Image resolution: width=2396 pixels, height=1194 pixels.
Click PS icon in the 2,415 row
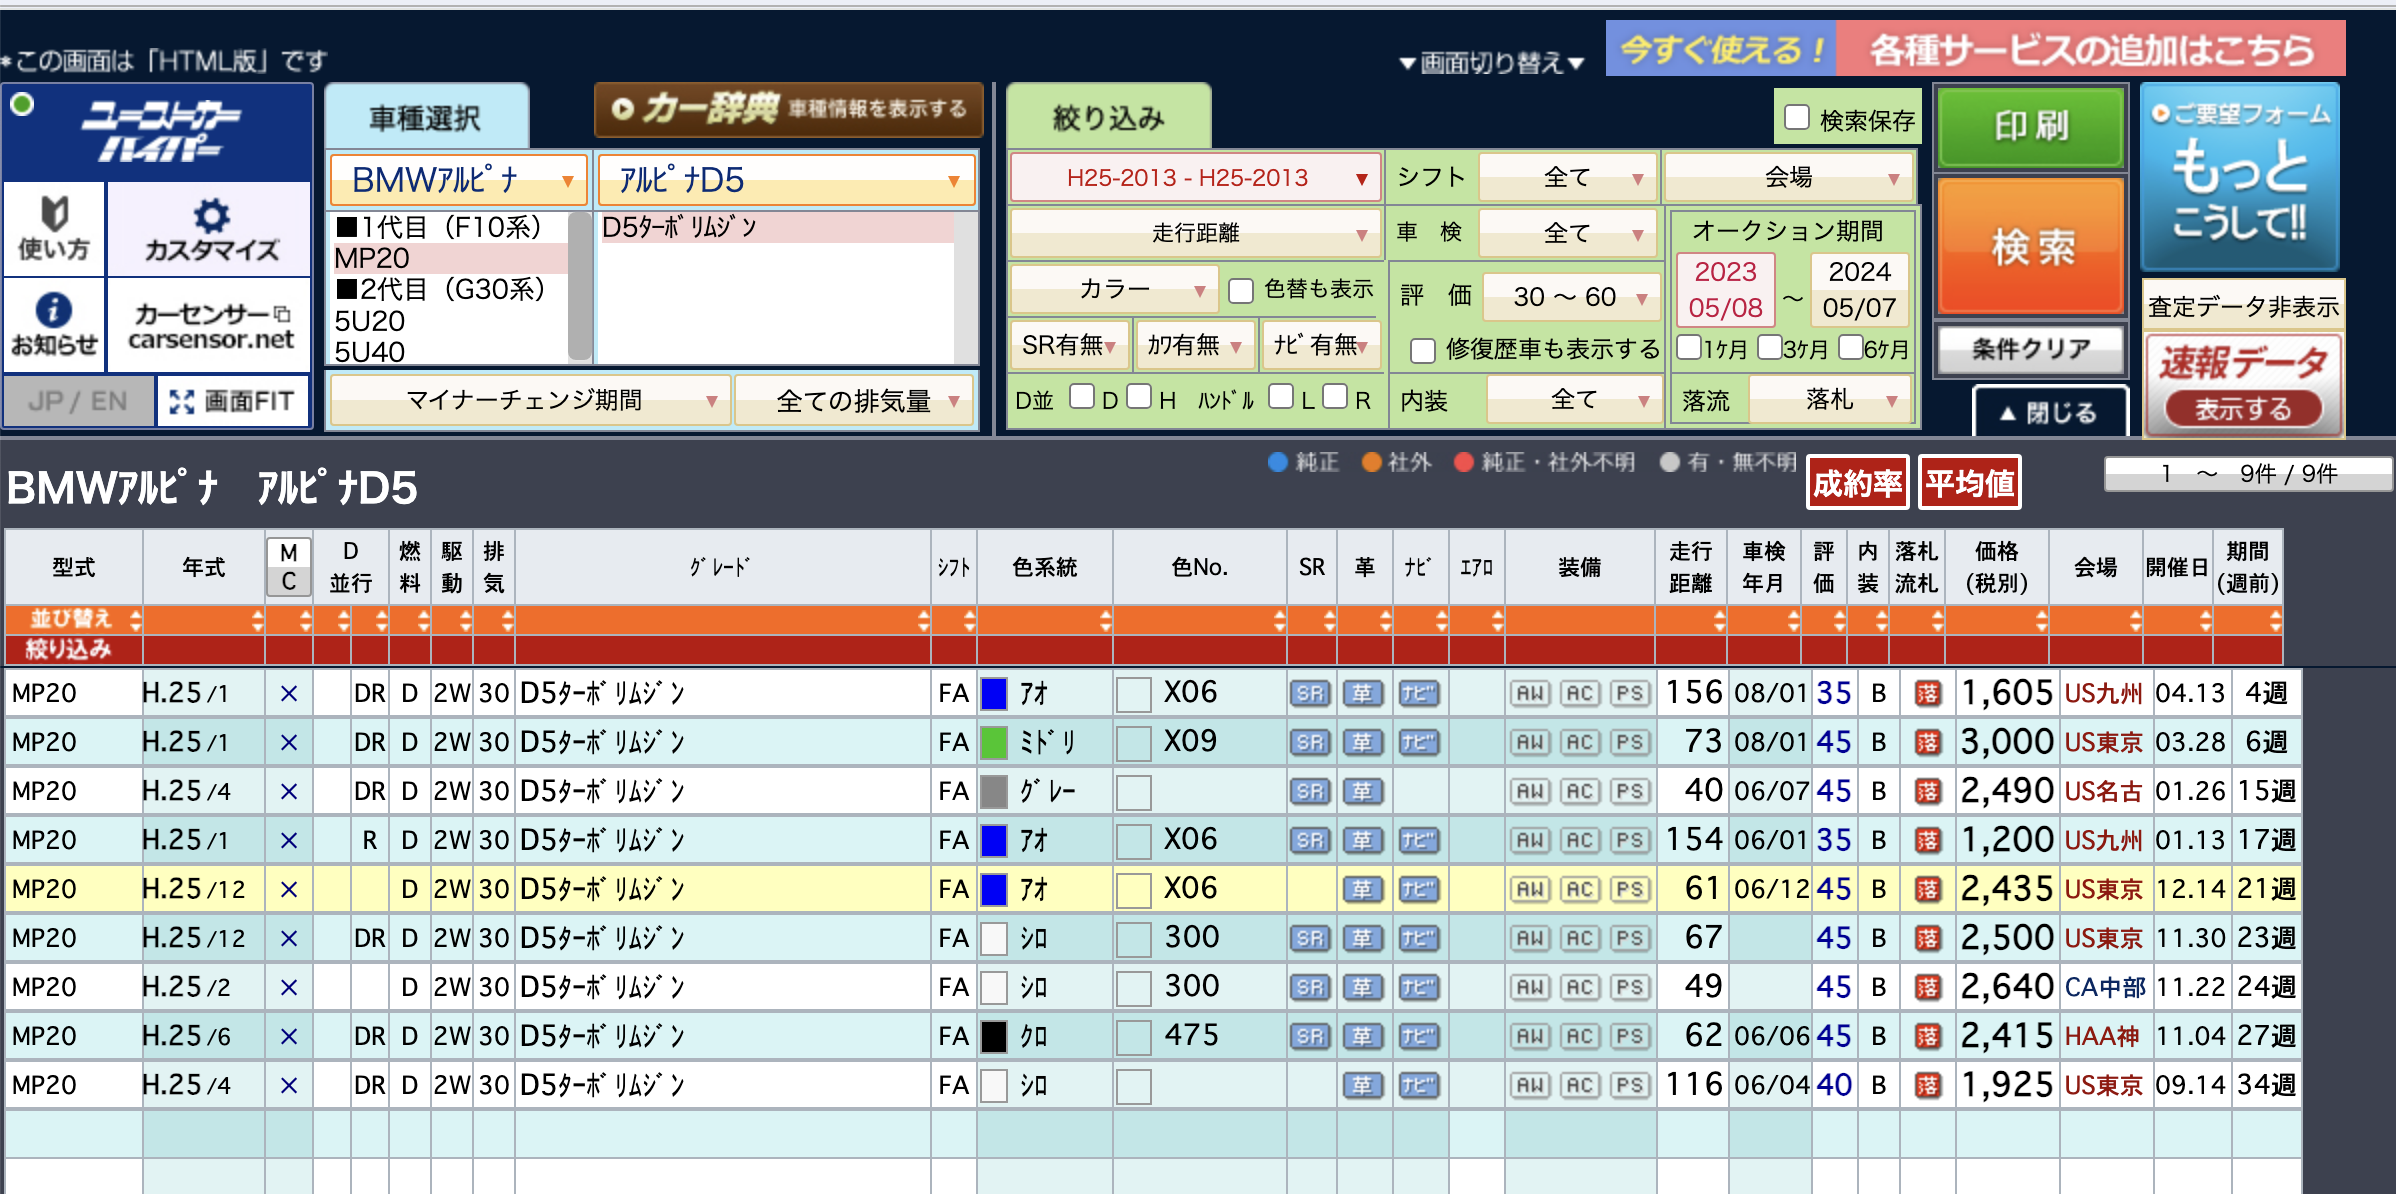pos(1630,1036)
